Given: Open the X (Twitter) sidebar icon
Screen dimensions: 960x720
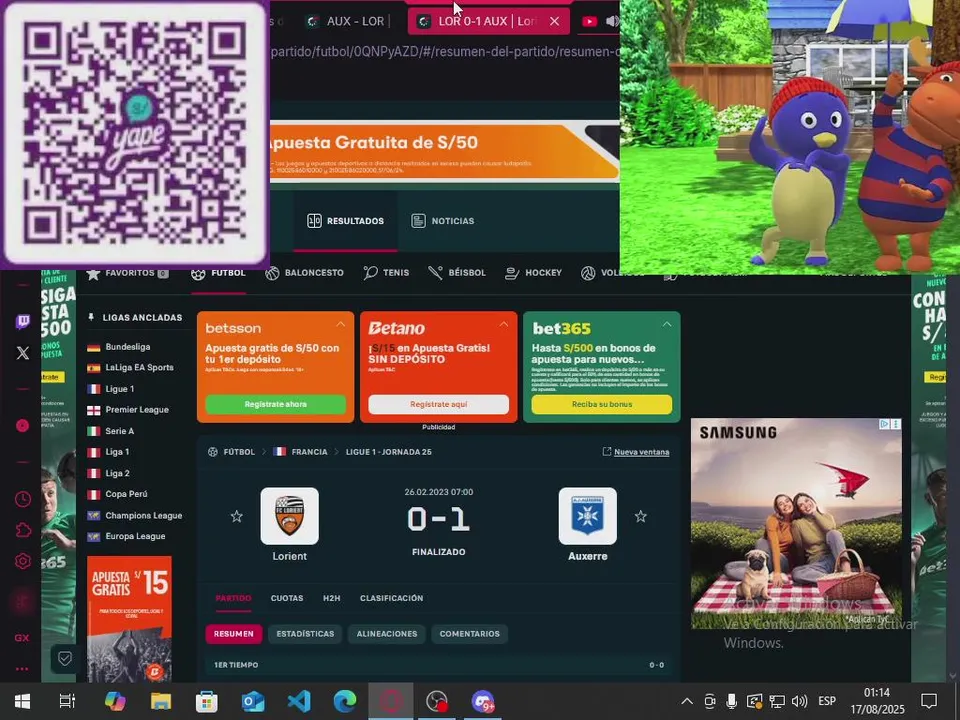Looking at the screenshot, I should click(x=23, y=353).
